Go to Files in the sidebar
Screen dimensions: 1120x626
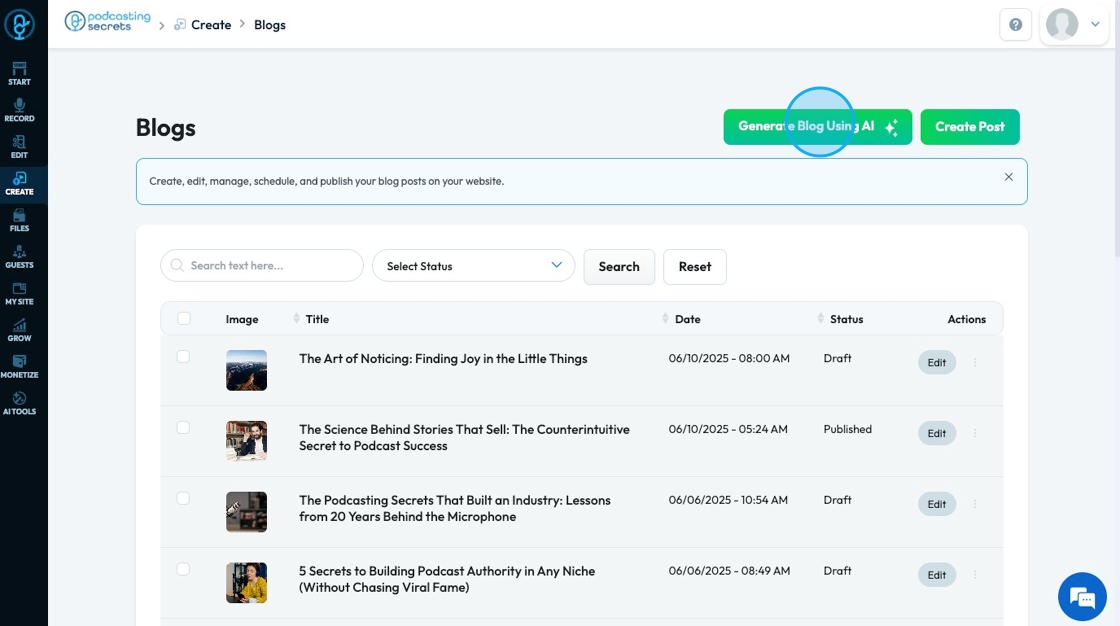tap(19, 220)
